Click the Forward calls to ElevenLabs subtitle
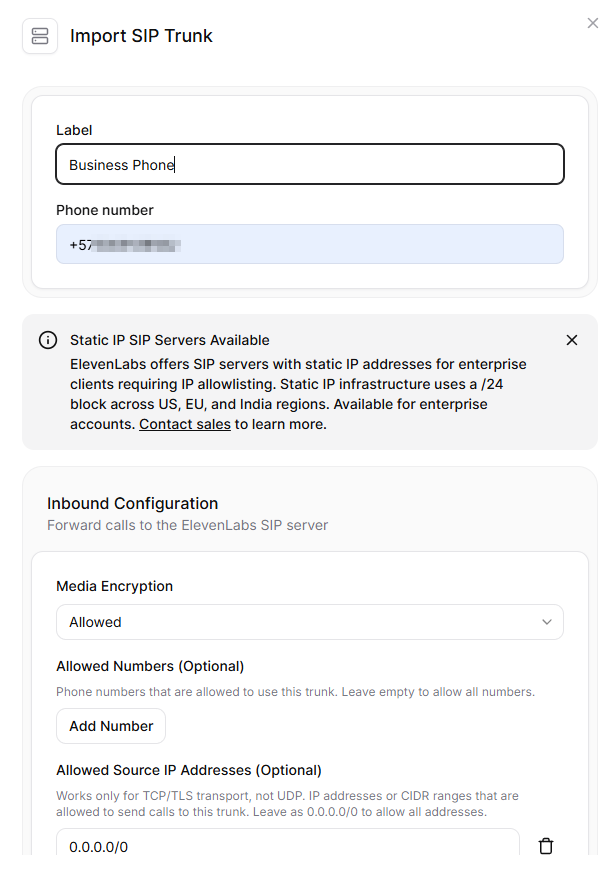 click(x=187, y=525)
